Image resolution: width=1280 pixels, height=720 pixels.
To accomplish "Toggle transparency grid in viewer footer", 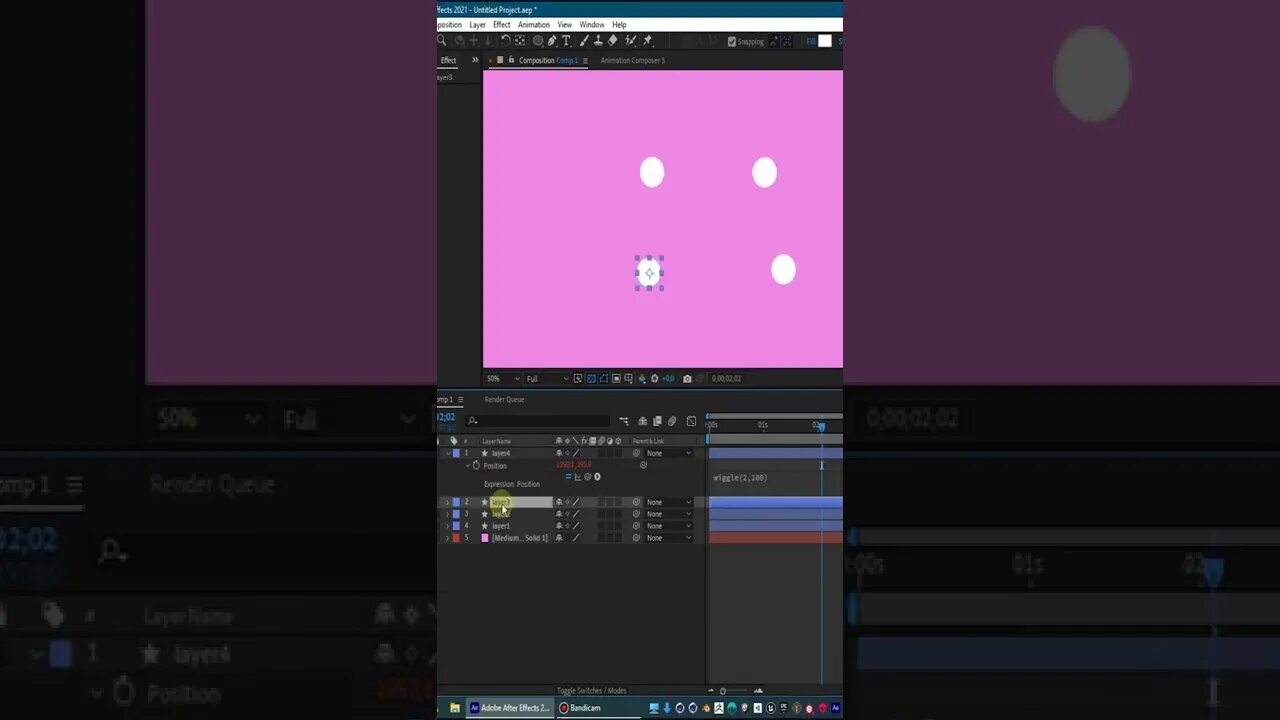I will (591, 379).
